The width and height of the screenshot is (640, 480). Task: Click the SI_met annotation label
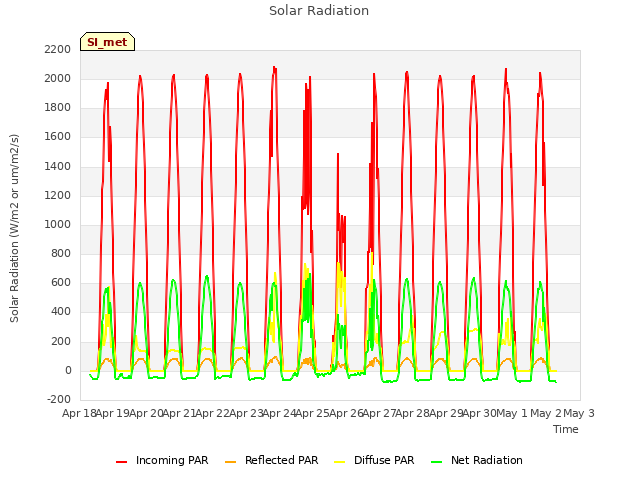pos(107,42)
